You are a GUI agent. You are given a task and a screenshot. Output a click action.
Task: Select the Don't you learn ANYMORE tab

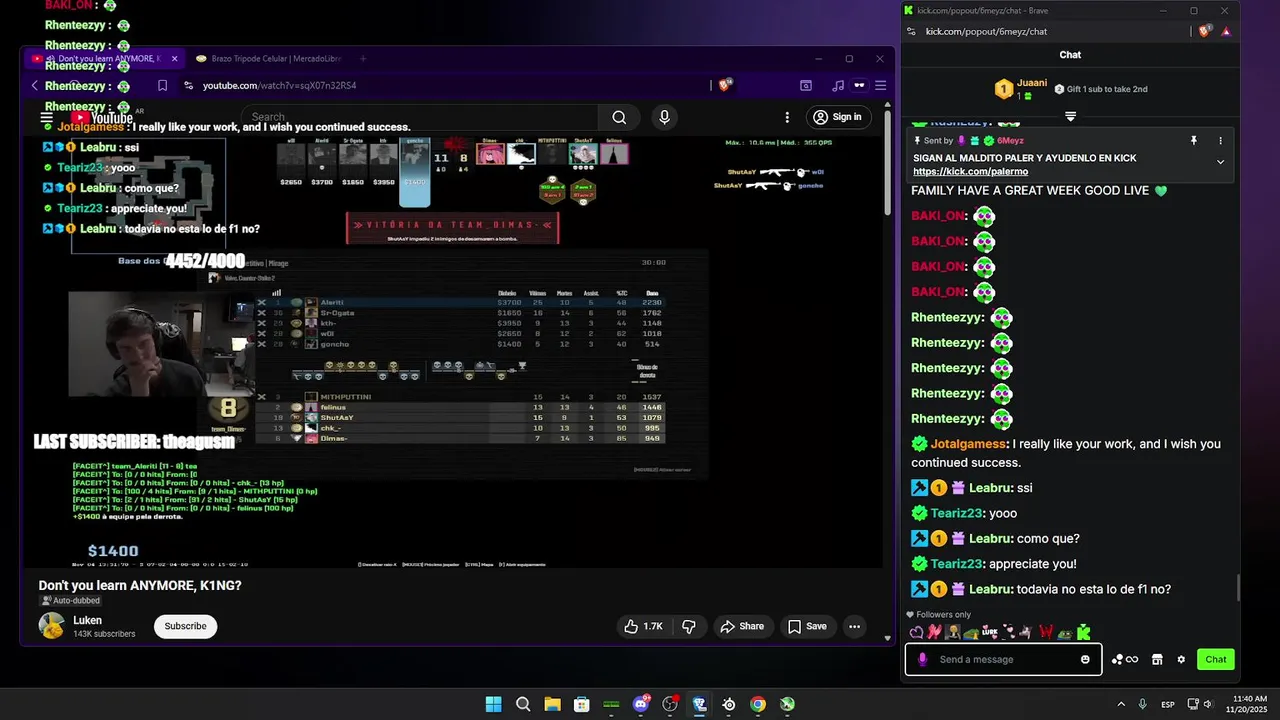pos(105,59)
